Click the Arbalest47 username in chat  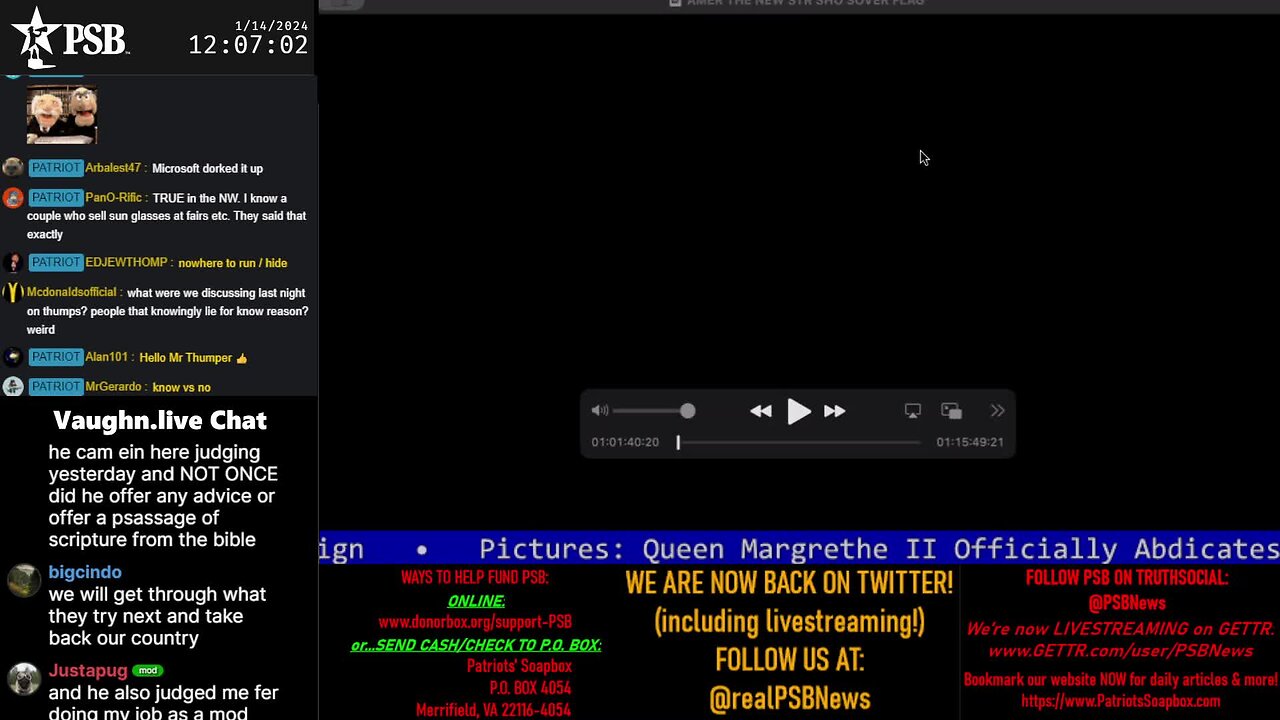pyautogui.click(x=113, y=168)
